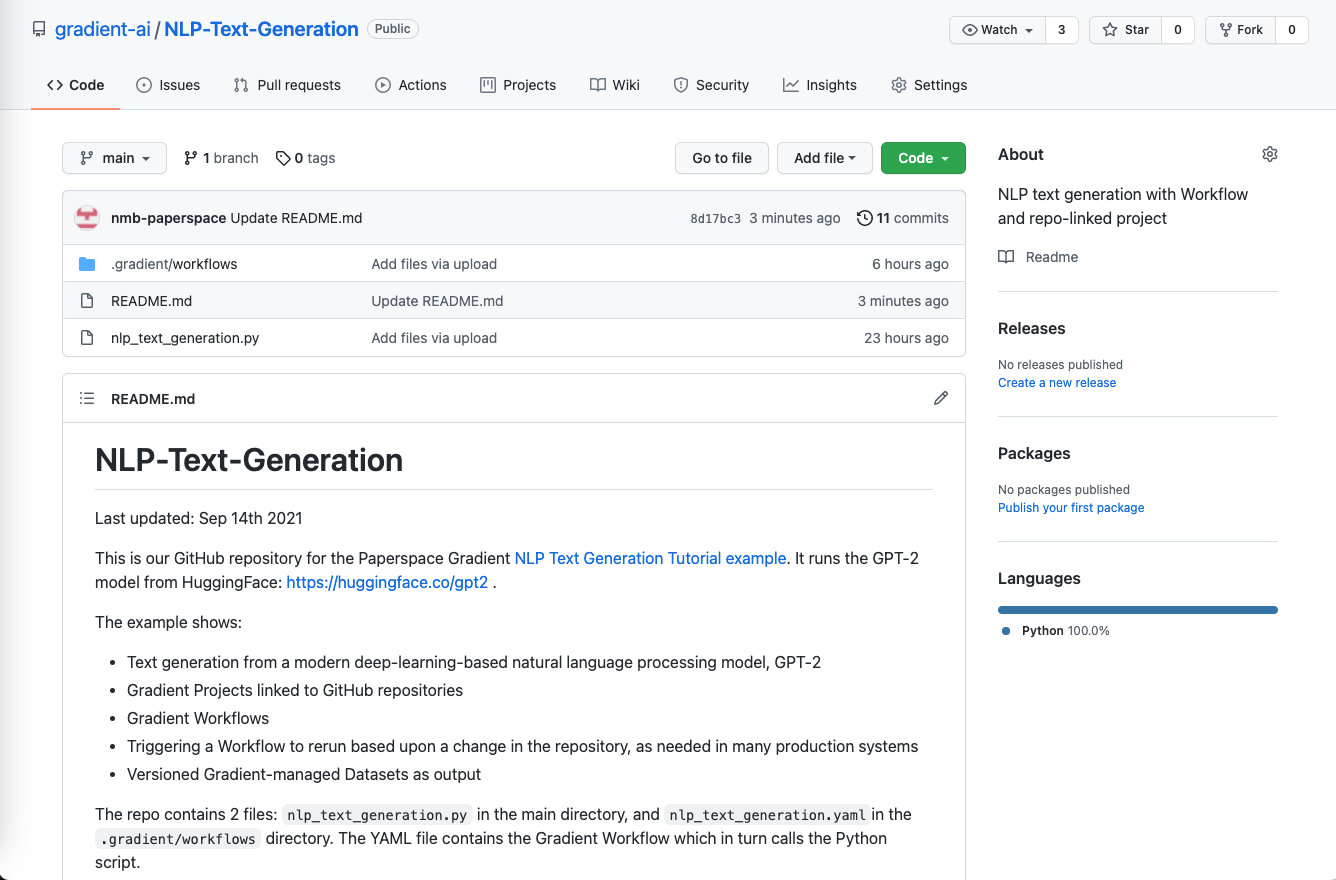Fork this repository
The image size is (1336, 880).
pos(1241,30)
